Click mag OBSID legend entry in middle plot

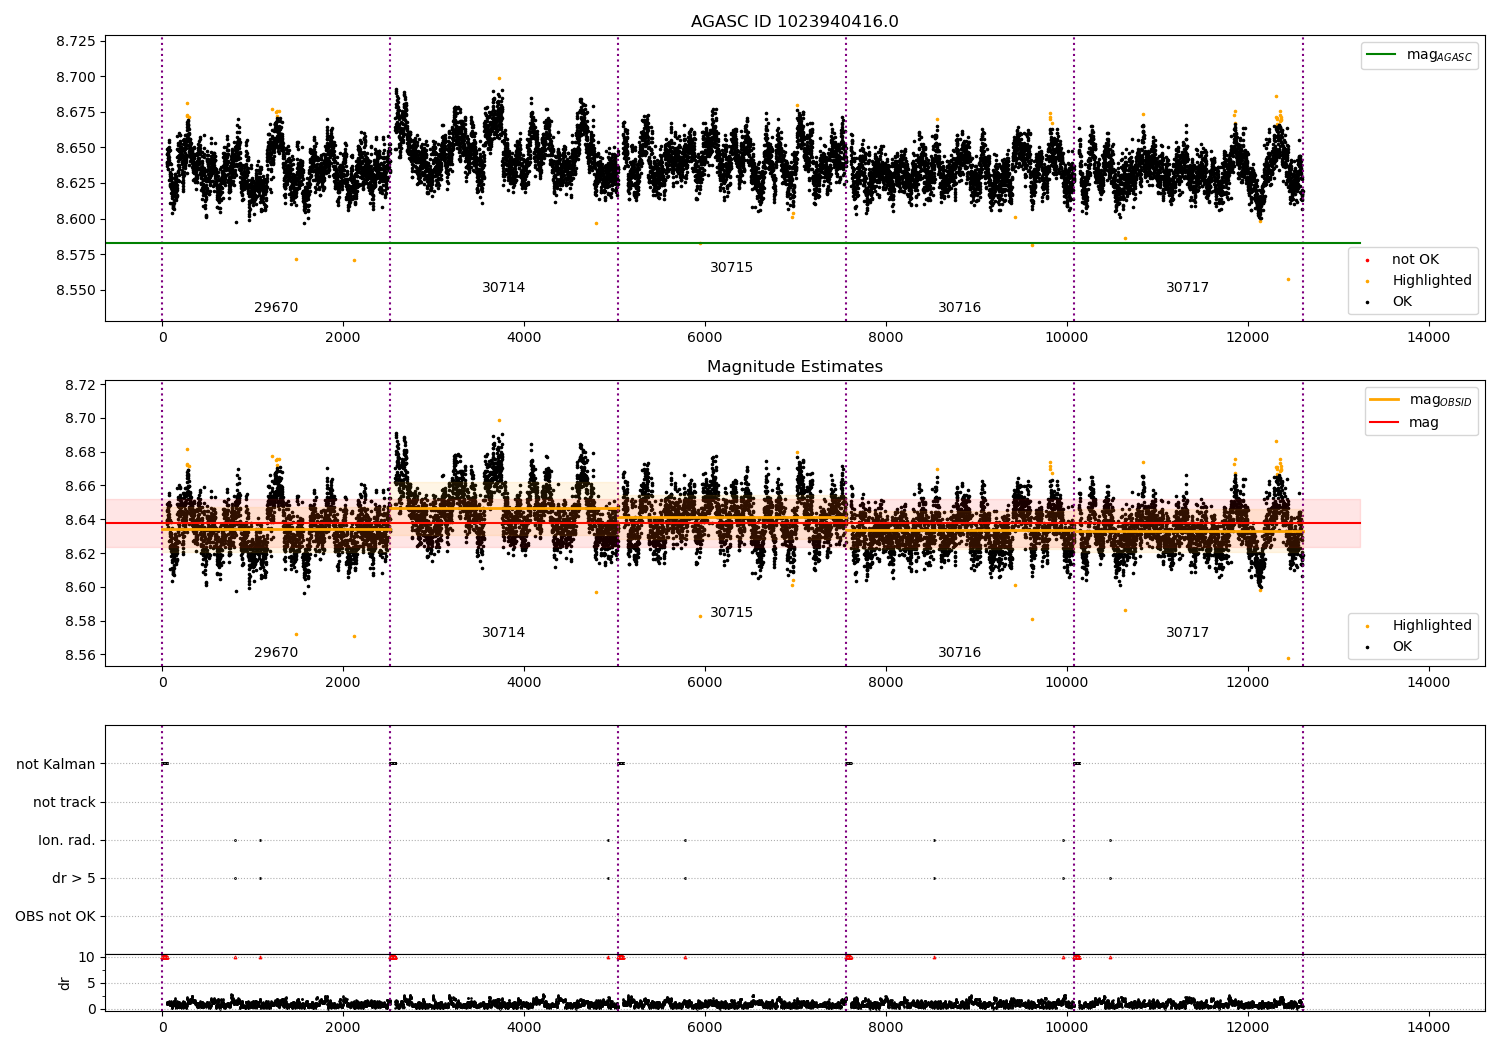pos(1421,400)
